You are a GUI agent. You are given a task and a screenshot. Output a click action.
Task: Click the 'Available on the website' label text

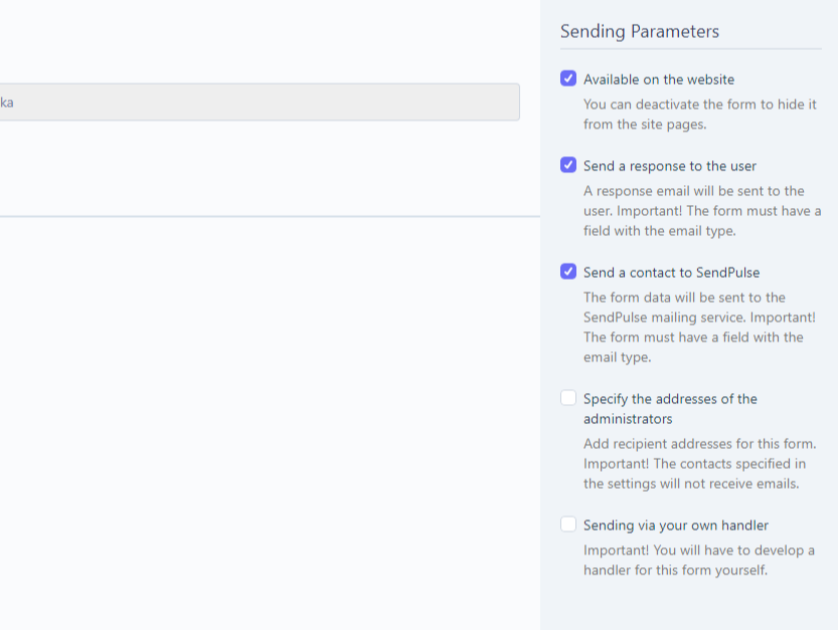click(x=658, y=80)
